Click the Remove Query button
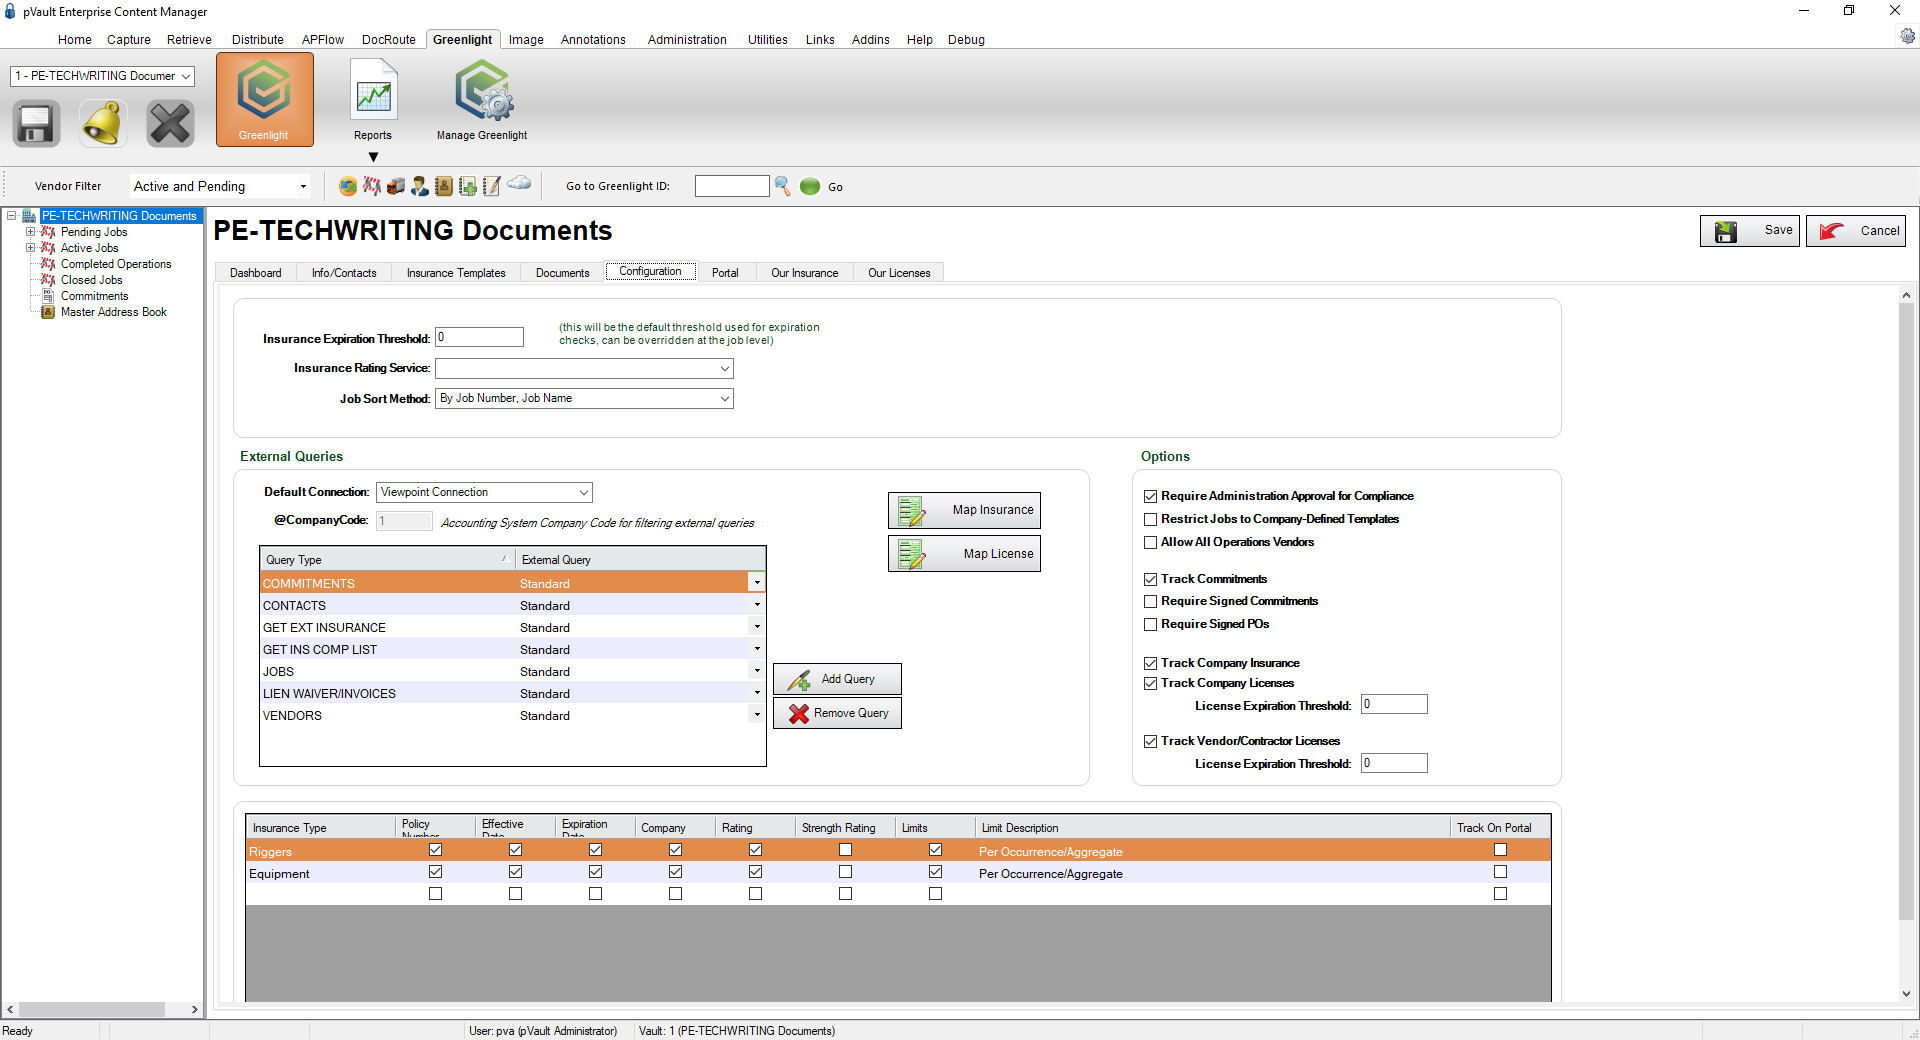The height and width of the screenshot is (1040, 1920). 837,713
